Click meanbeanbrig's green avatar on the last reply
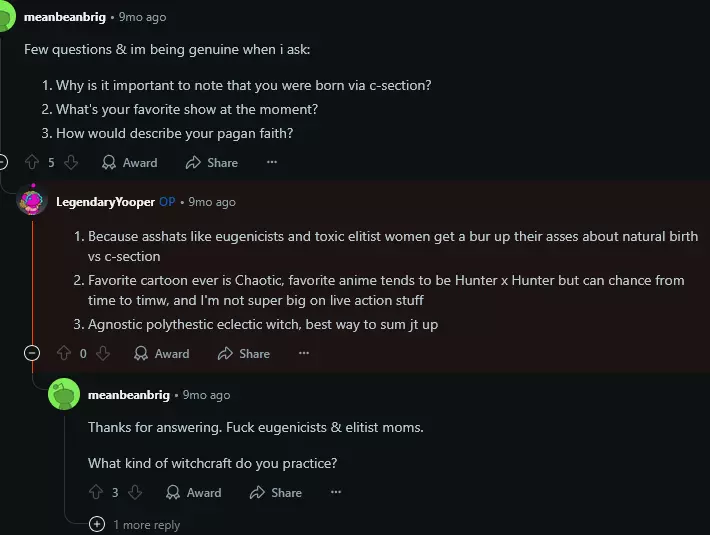The width and height of the screenshot is (710, 535). click(x=65, y=395)
